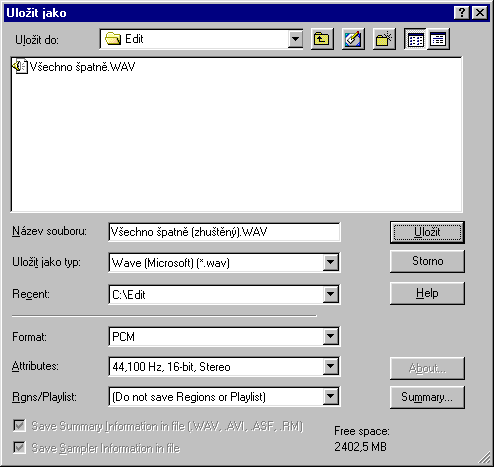Click the Uložit button
This screenshot has height=467, width=494.
pyautogui.click(x=427, y=232)
